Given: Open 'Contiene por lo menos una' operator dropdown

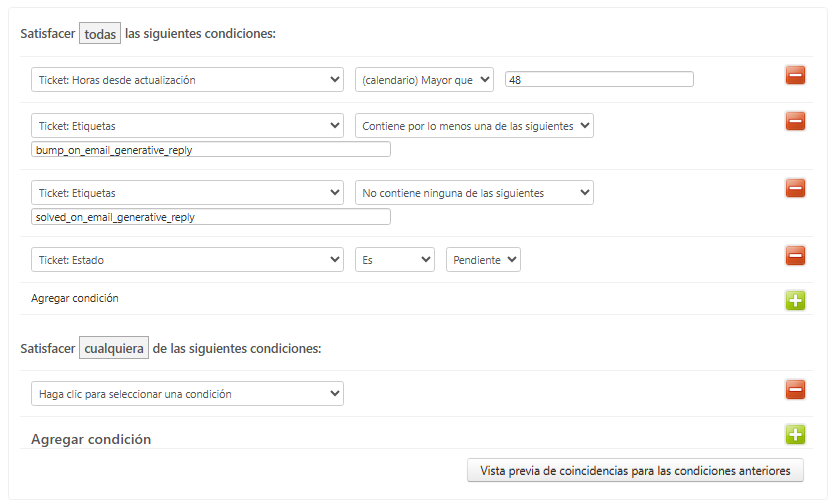Looking at the screenshot, I should [474, 126].
